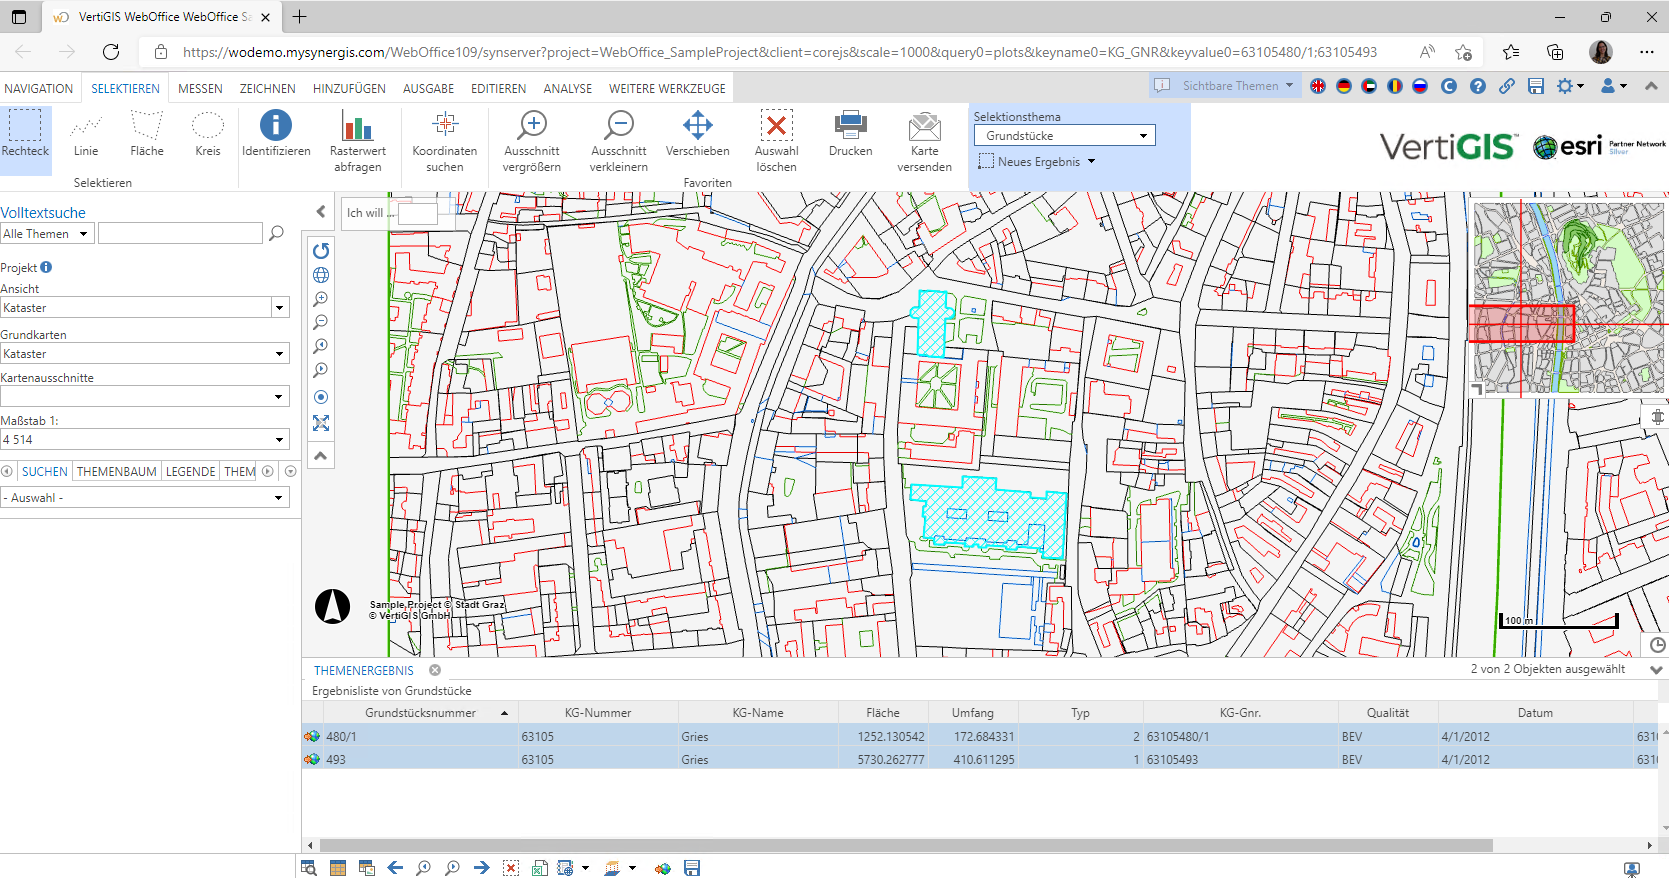Click the Volltextsuche search input field
This screenshot has height=878, width=1669.
coord(180,234)
